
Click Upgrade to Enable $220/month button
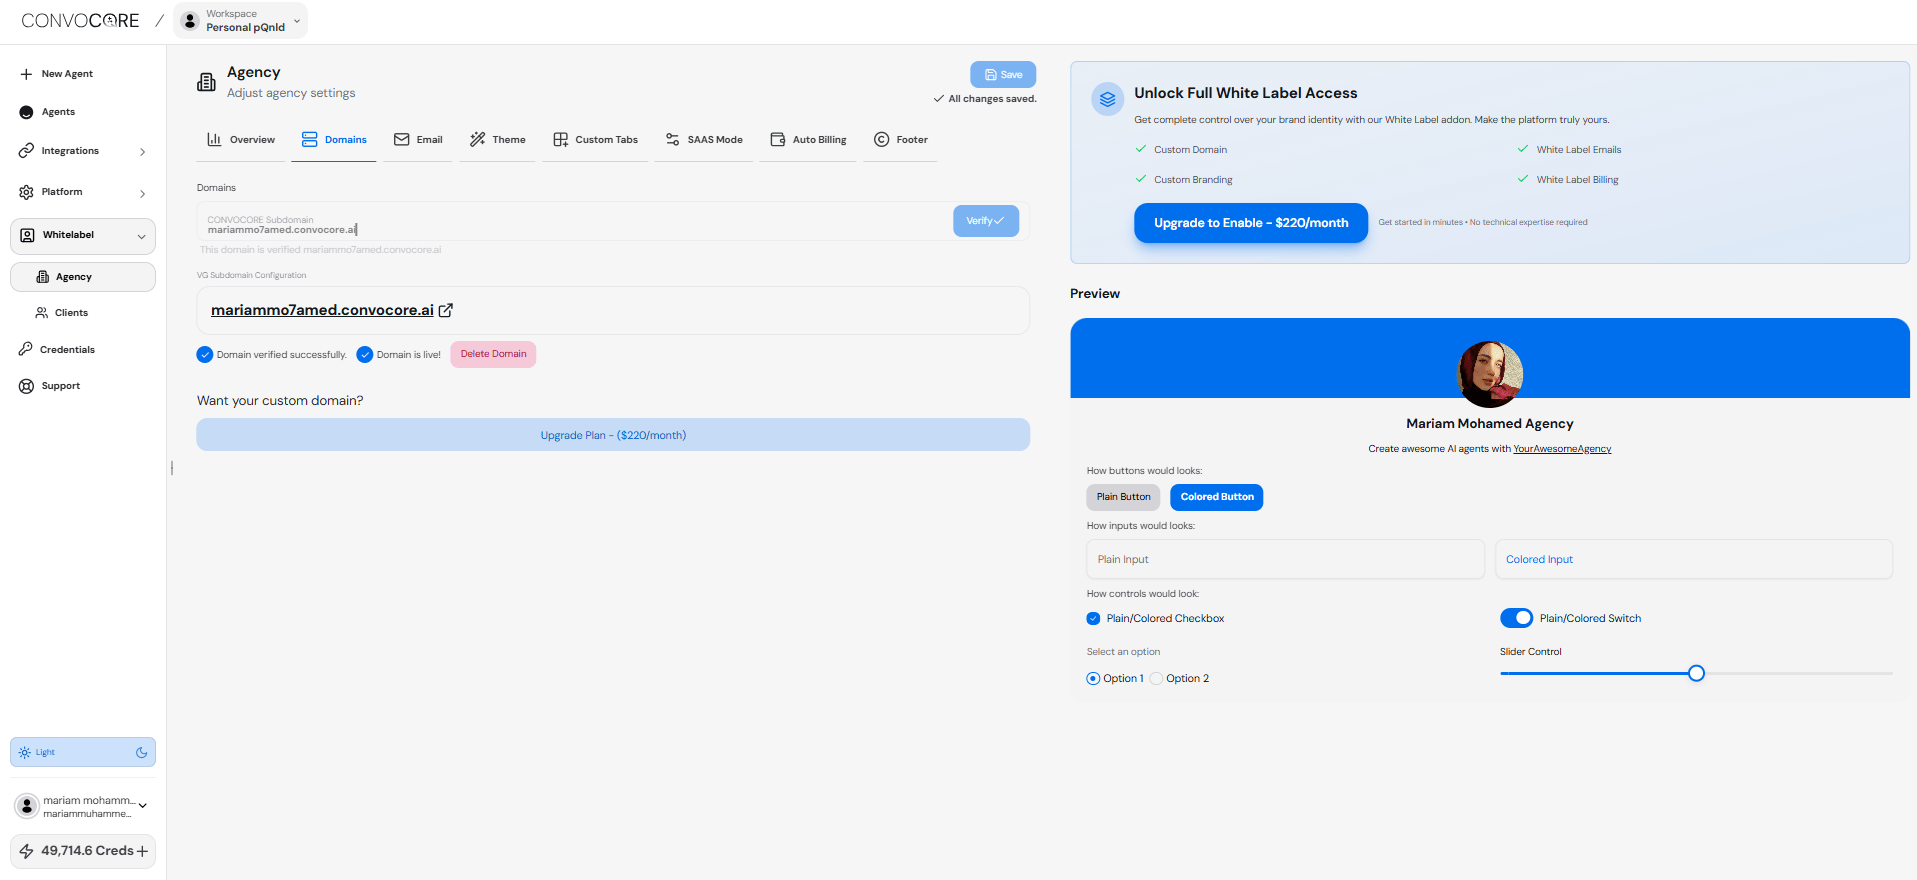pos(1251,223)
